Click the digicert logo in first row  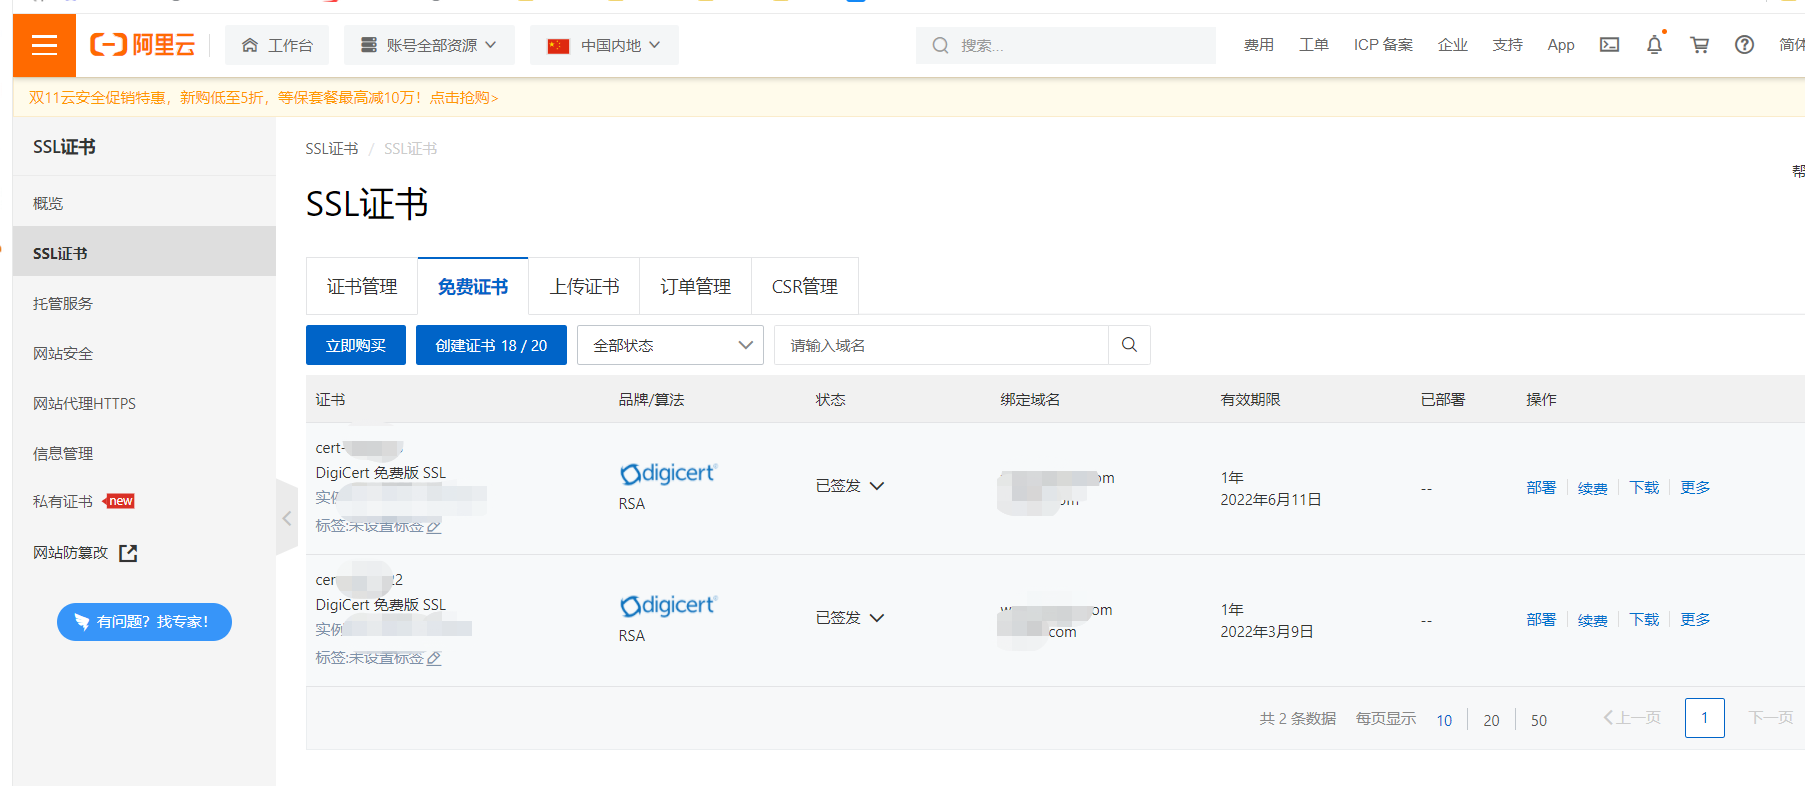[668, 473]
